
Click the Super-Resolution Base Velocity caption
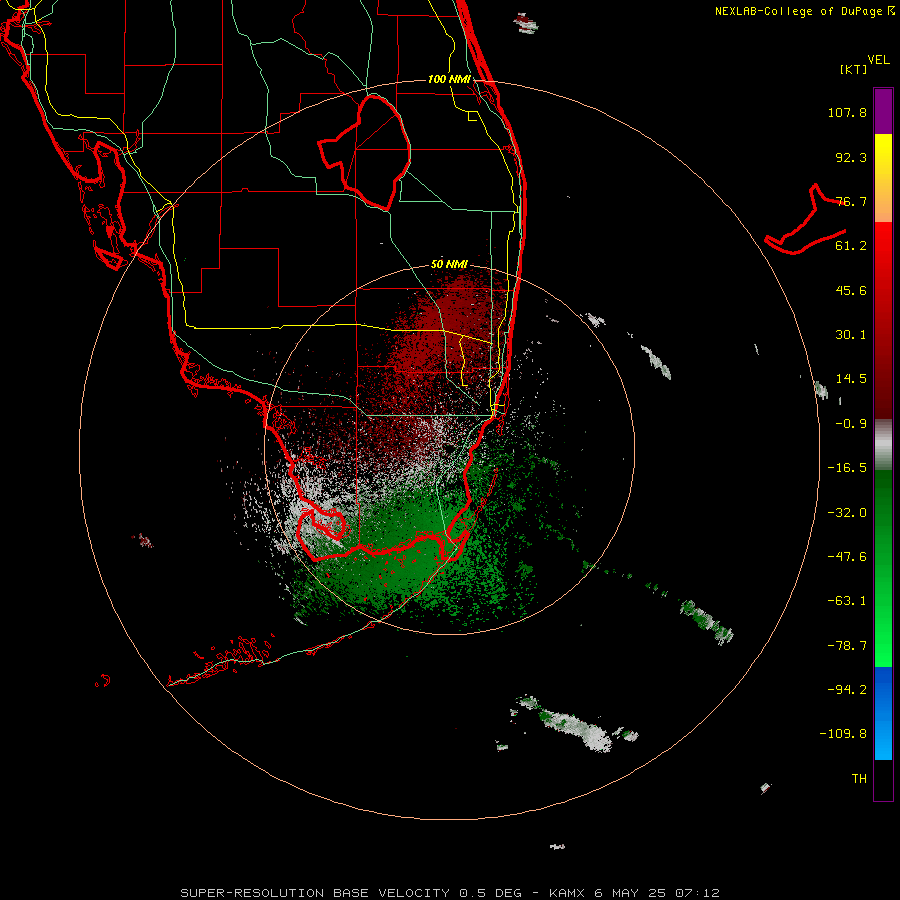point(449,893)
